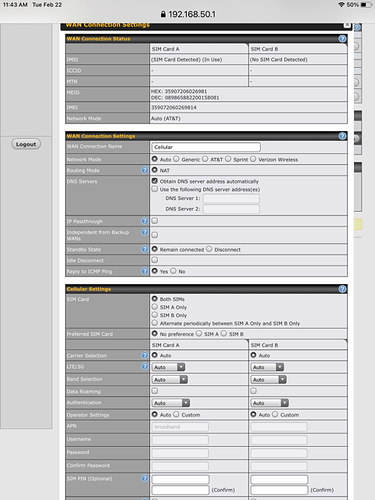The width and height of the screenshot is (375, 500).
Task: Select Auto Carrier Selection for SIM Card A
Action: [155, 355]
